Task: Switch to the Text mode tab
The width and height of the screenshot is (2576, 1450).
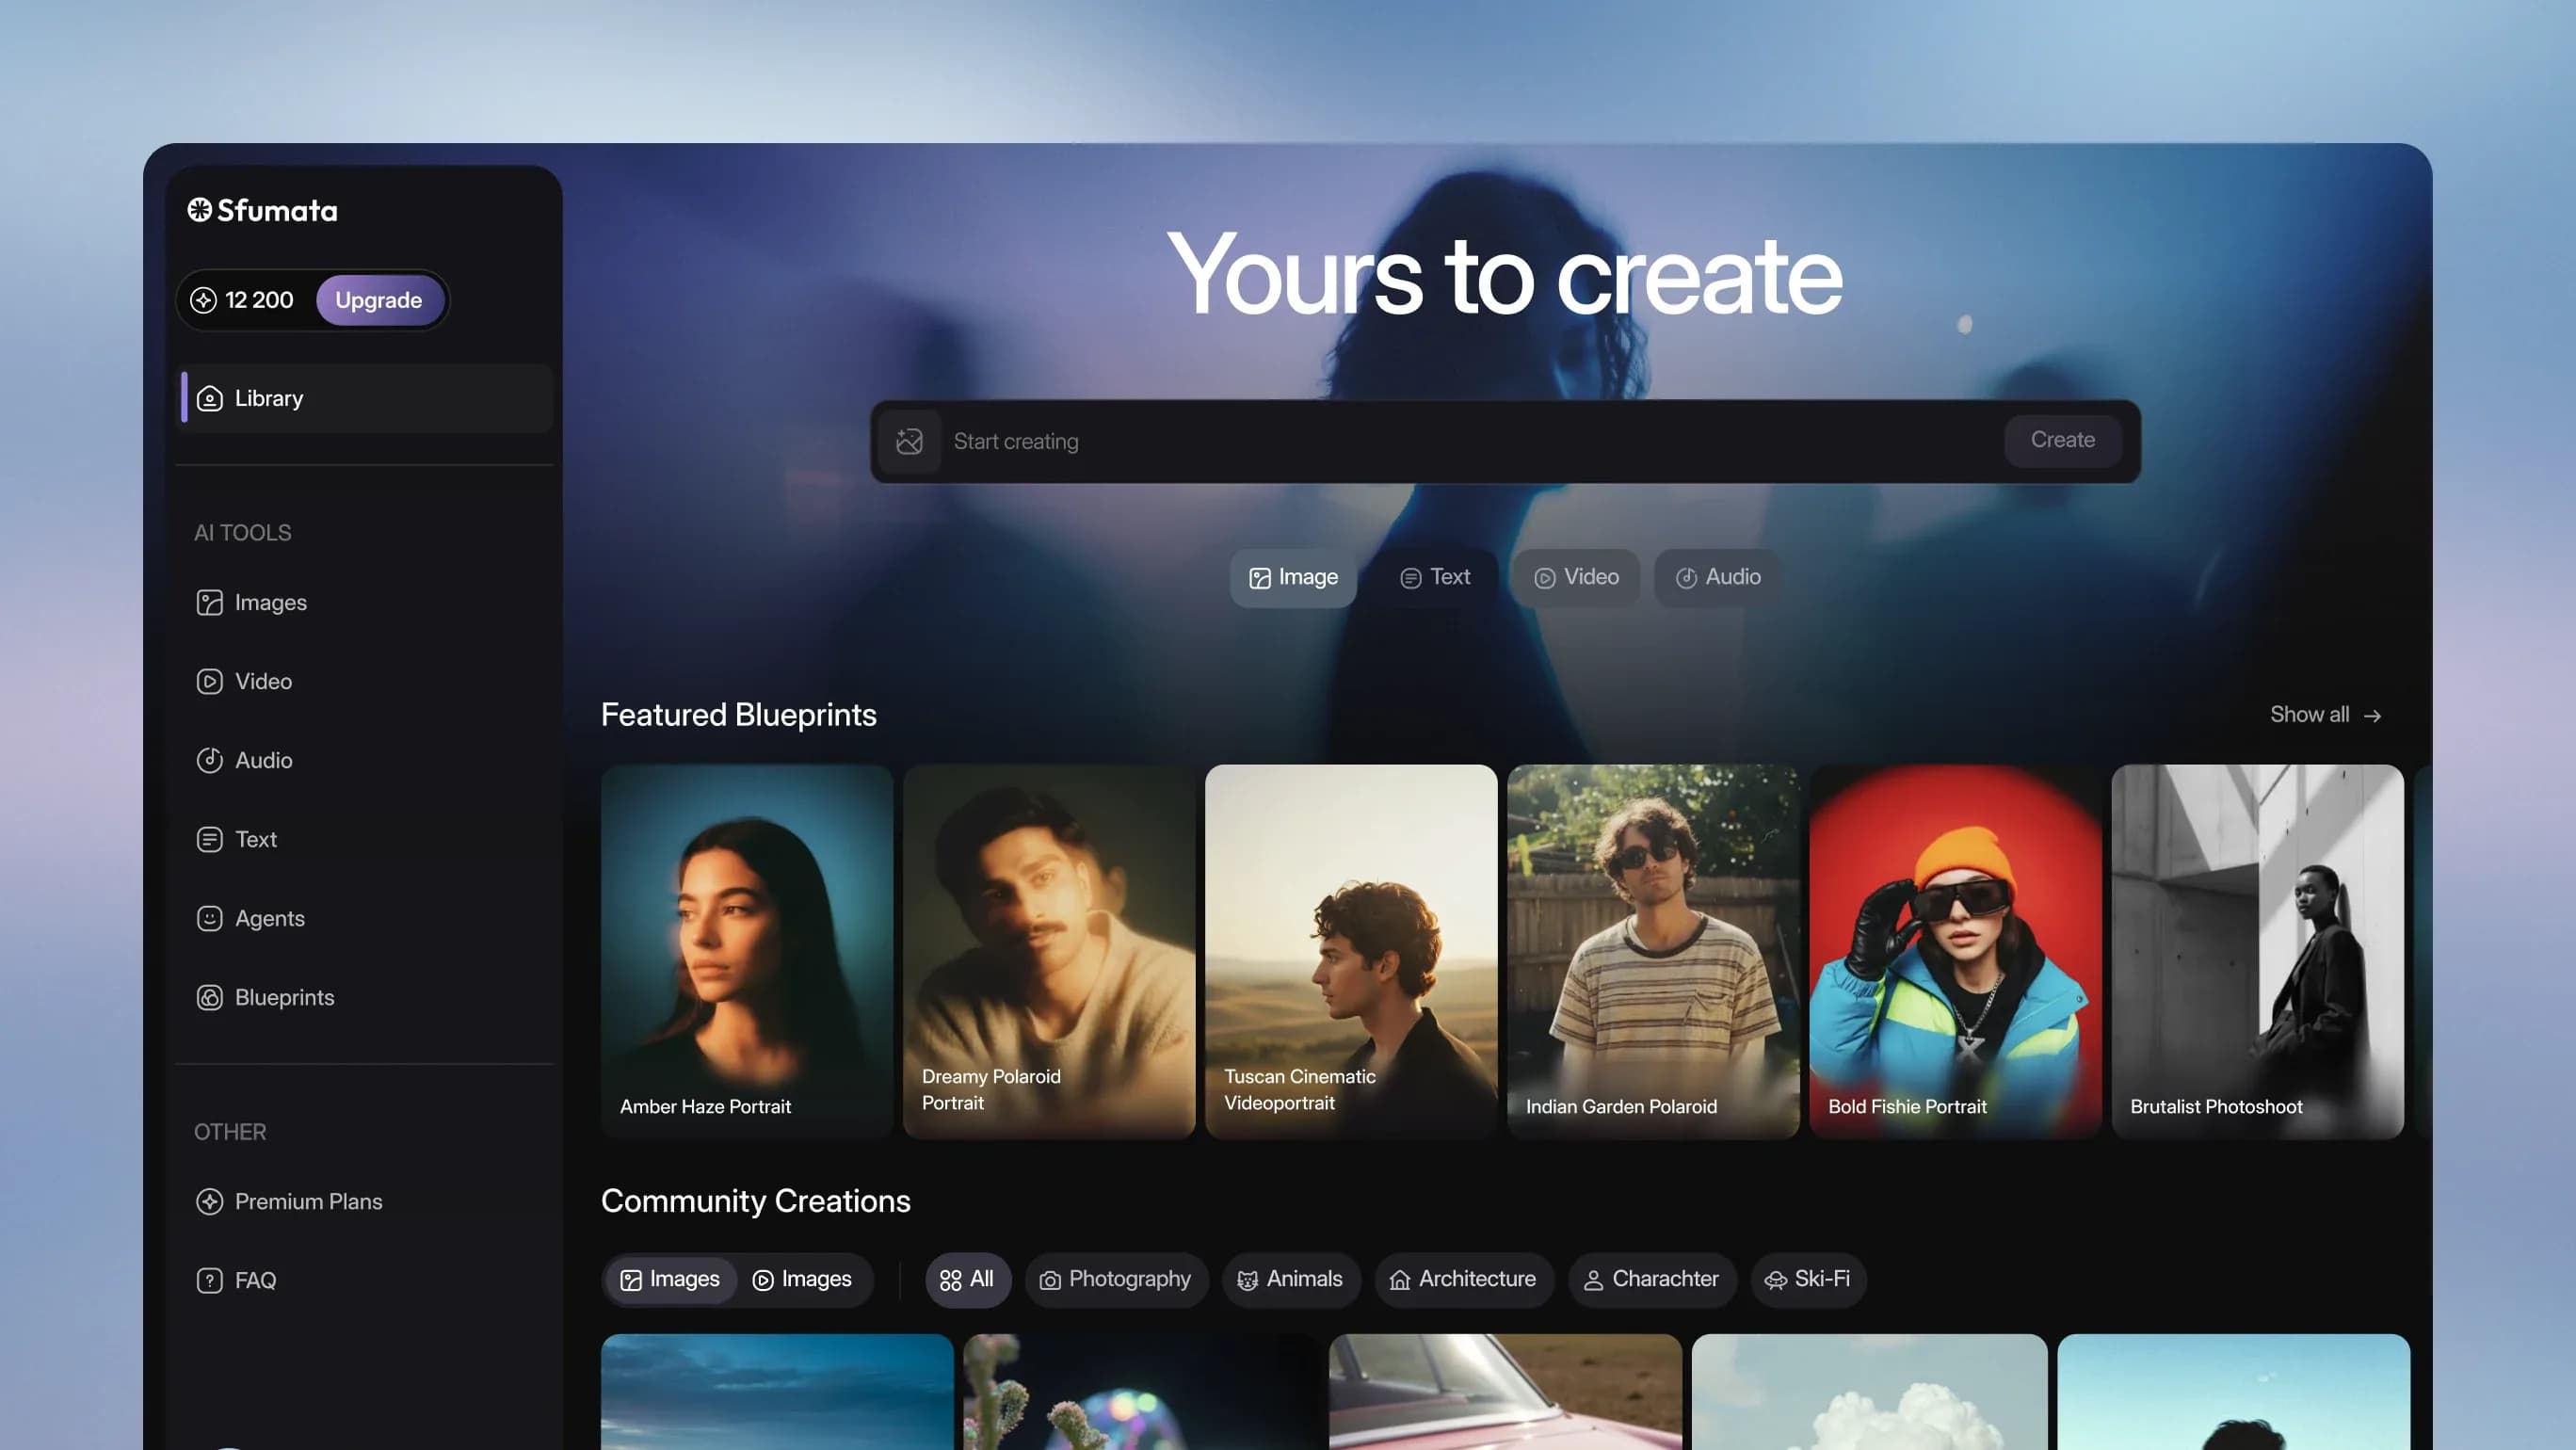Action: tap(1435, 577)
